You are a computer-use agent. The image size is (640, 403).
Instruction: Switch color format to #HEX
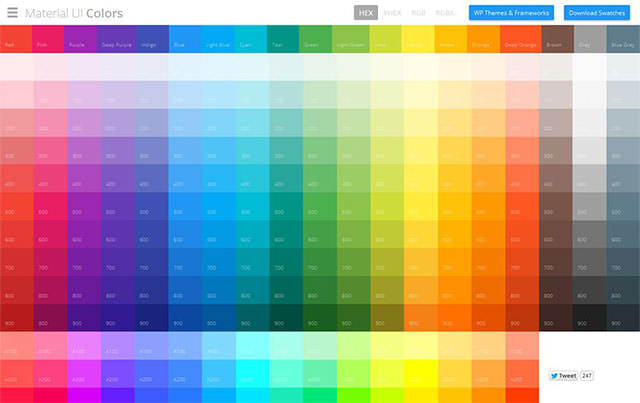pyautogui.click(x=393, y=13)
